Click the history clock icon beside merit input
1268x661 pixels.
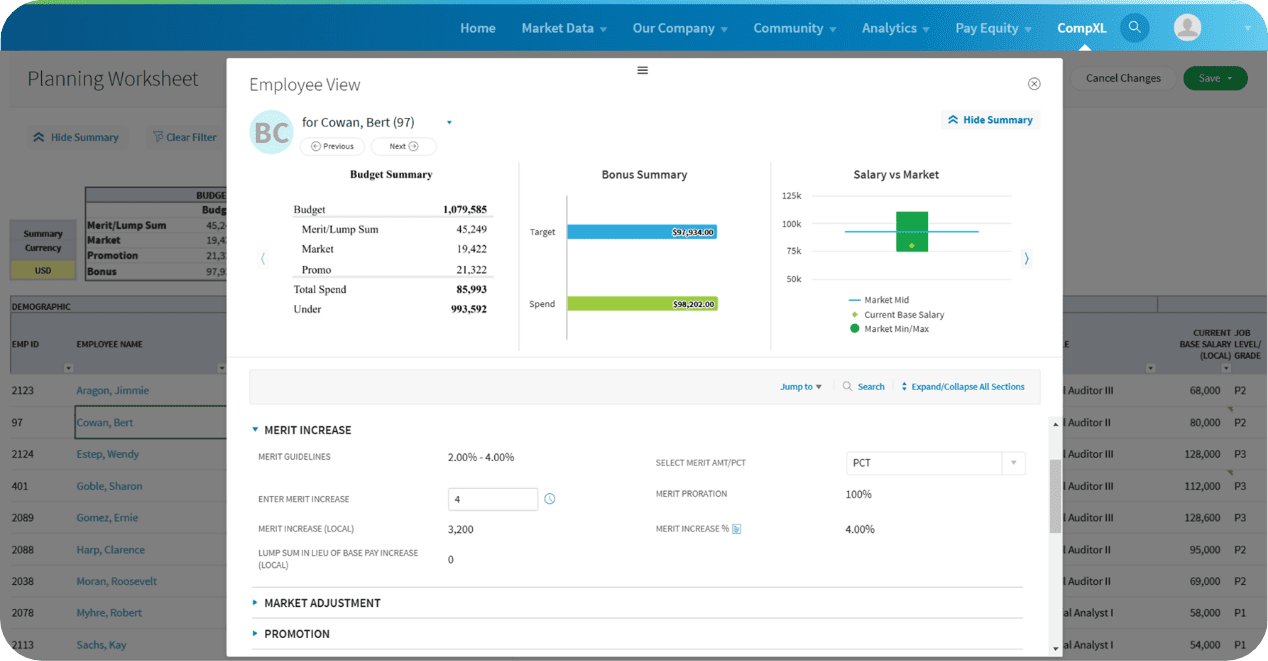pyautogui.click(x=549, y=499)
